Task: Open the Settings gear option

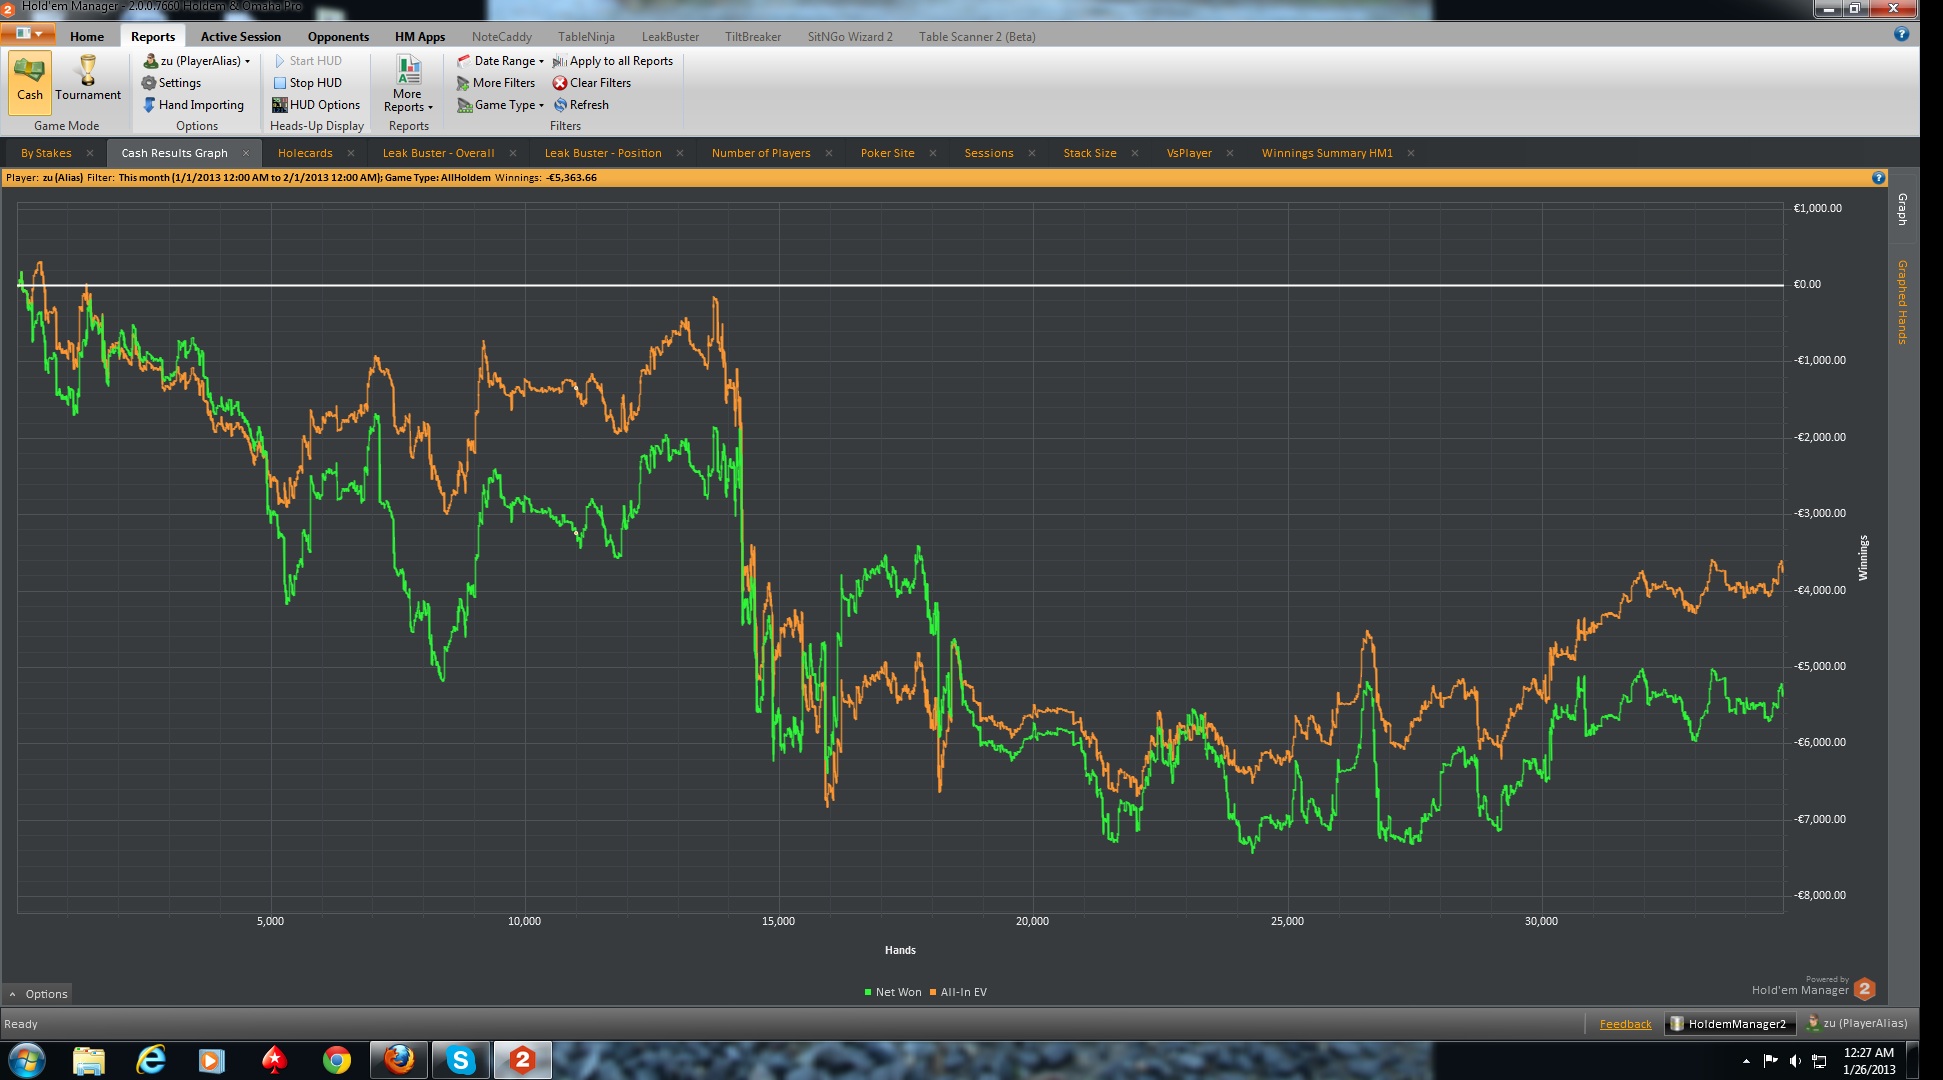Action: (x=149, y=83)
